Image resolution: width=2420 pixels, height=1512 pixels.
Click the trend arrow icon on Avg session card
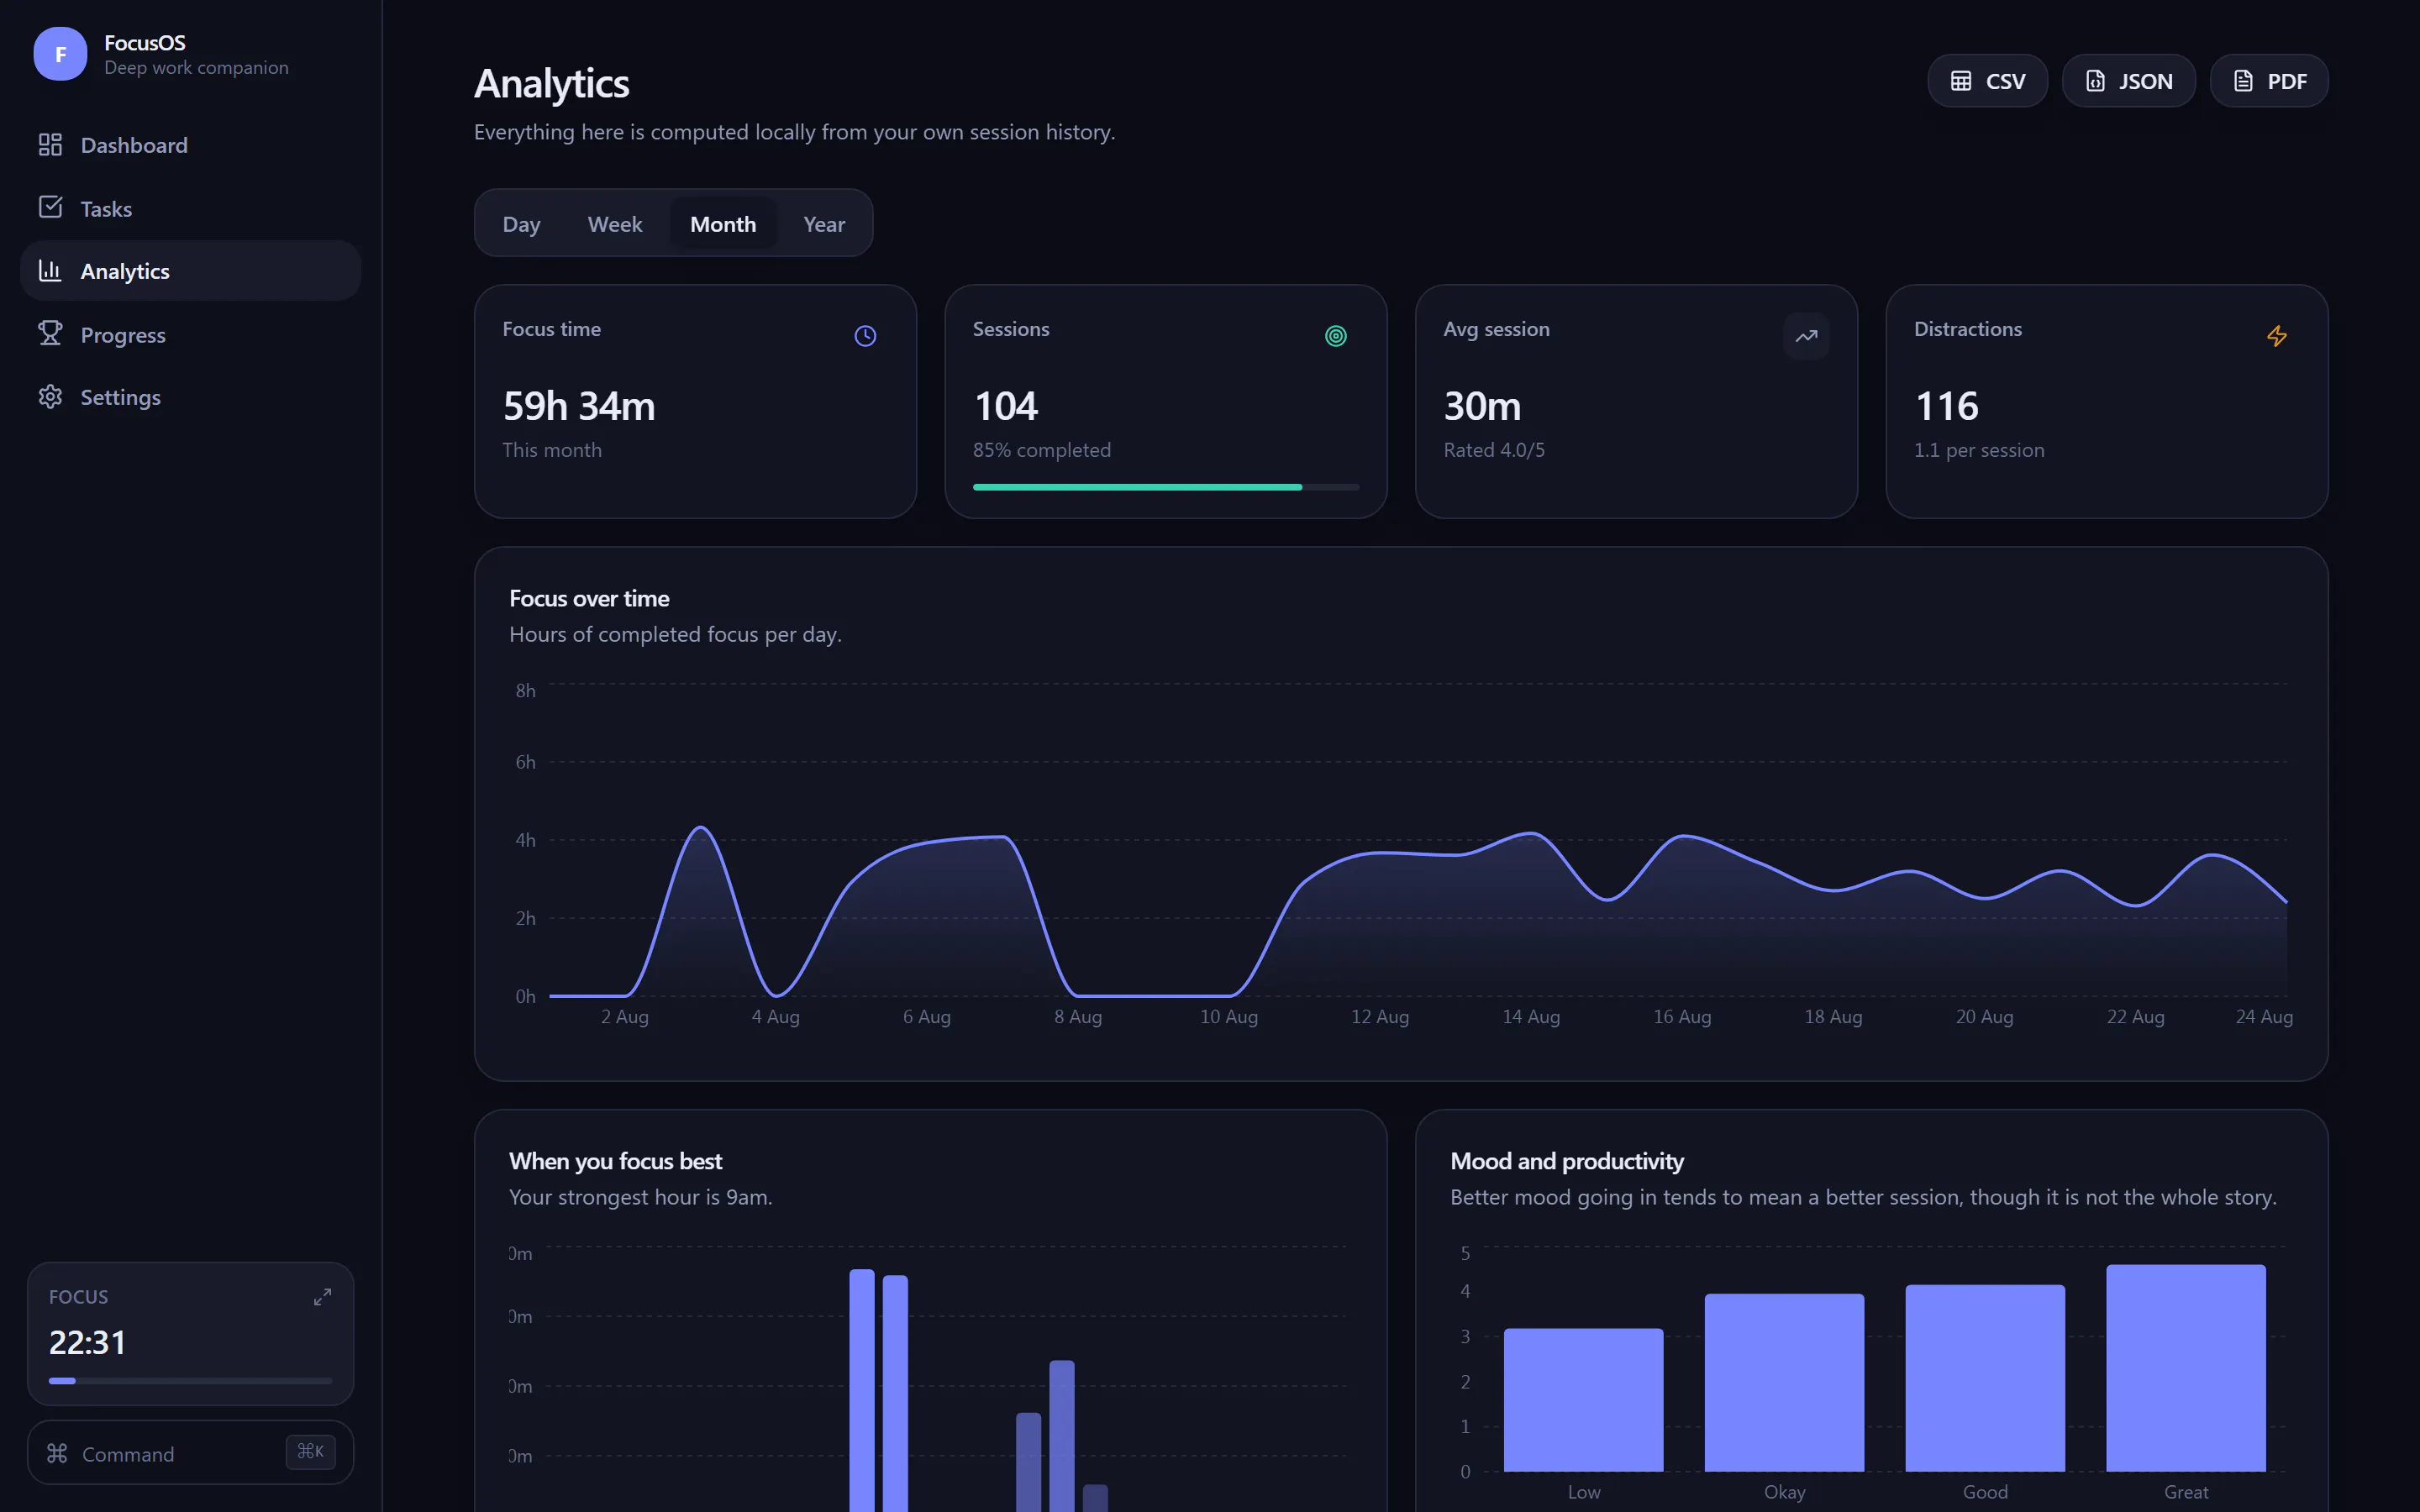pyautogui.click(x=1806, y=336)
